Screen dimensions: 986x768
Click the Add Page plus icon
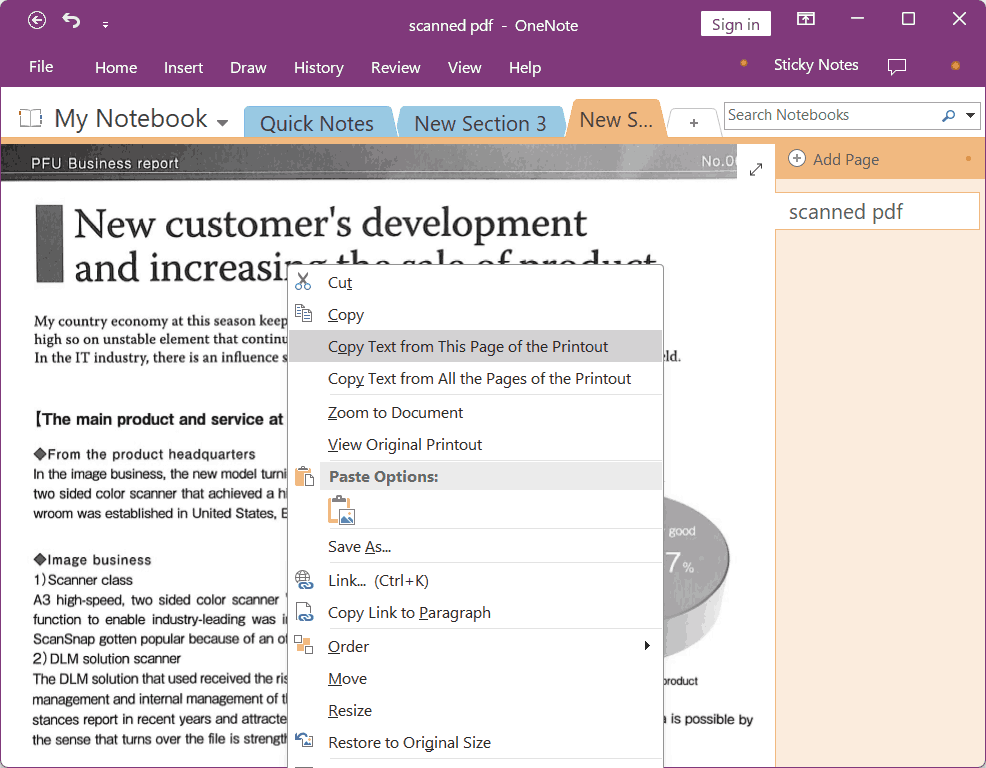click(x=797, y=159)
